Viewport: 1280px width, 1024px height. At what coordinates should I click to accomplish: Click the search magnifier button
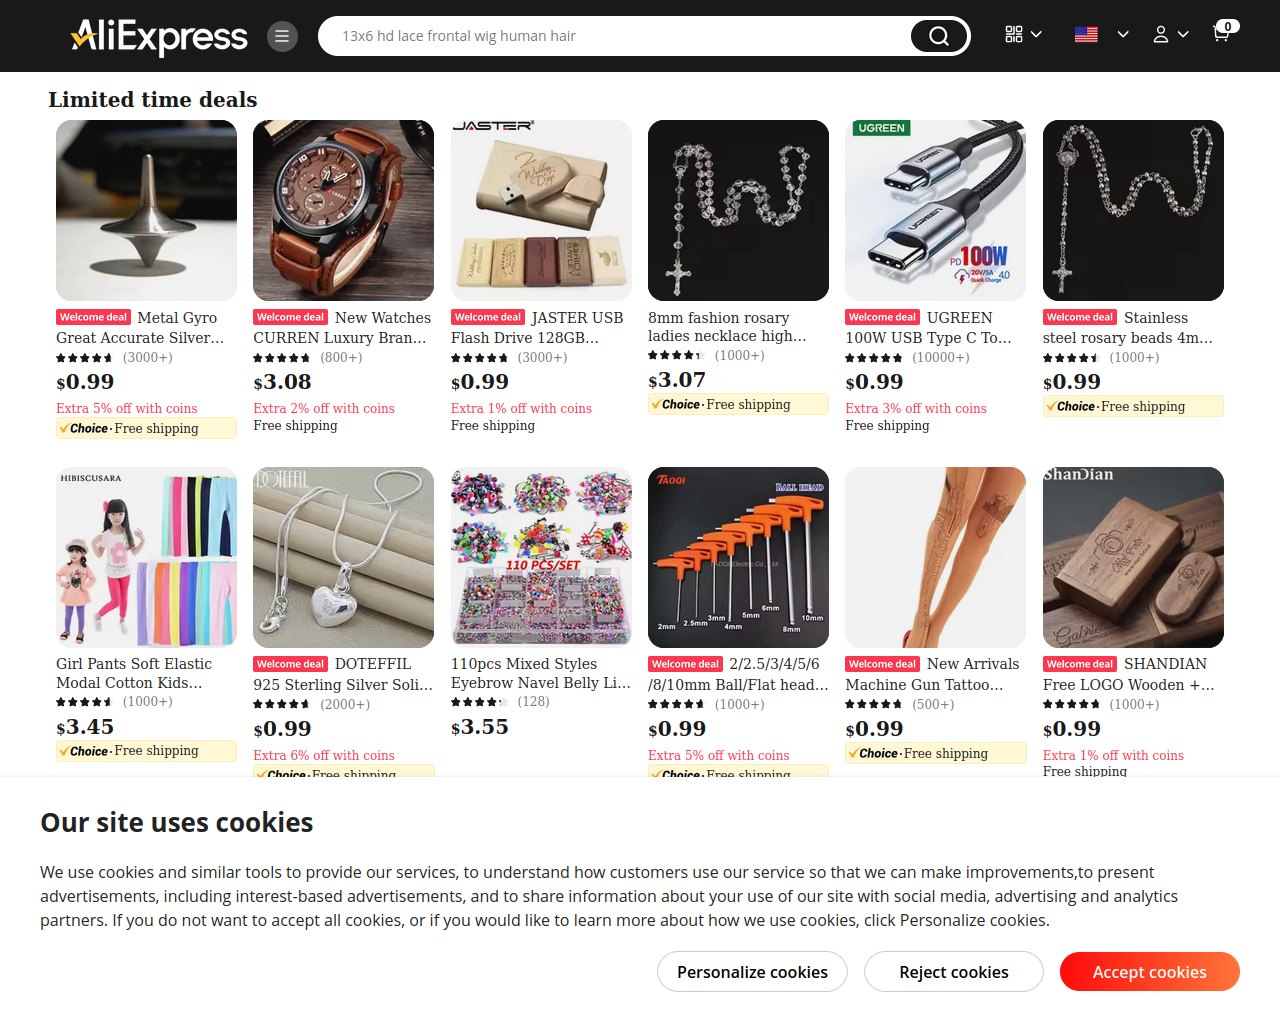939,36
